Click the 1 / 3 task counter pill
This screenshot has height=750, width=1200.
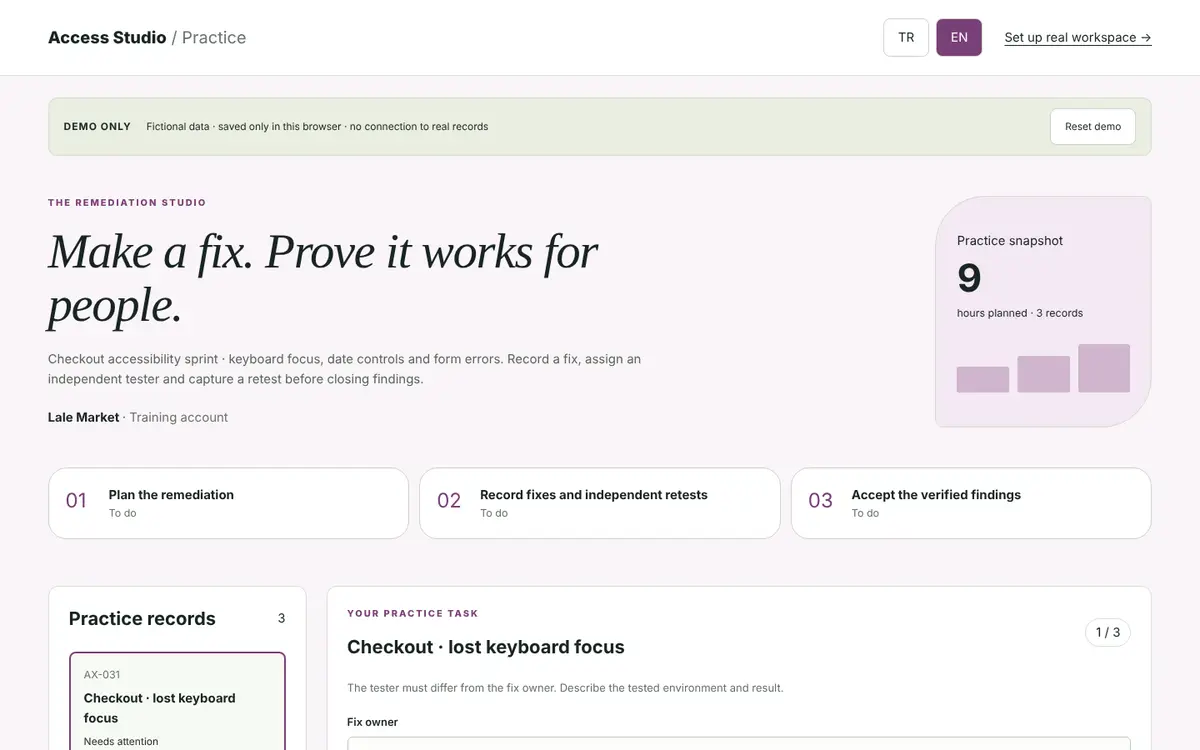coord(1108,632)
